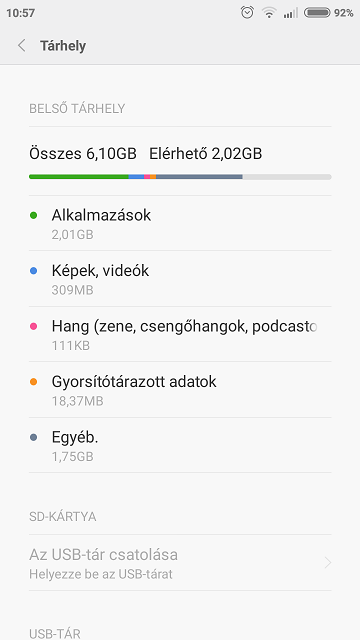Viewport: 360px width, 640px height.
Task: Tap the Wi-Fi status icon
Action: [x=269, y=13]
